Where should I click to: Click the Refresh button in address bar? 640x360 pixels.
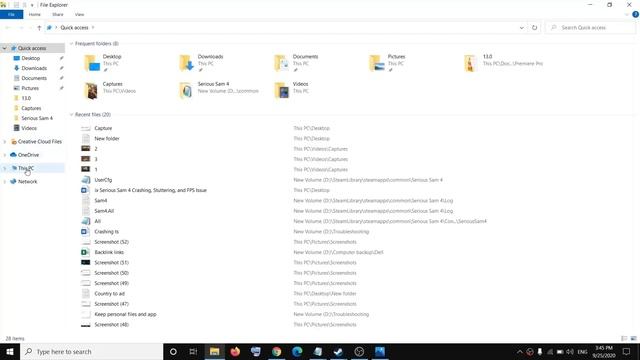tap(534, 28)
